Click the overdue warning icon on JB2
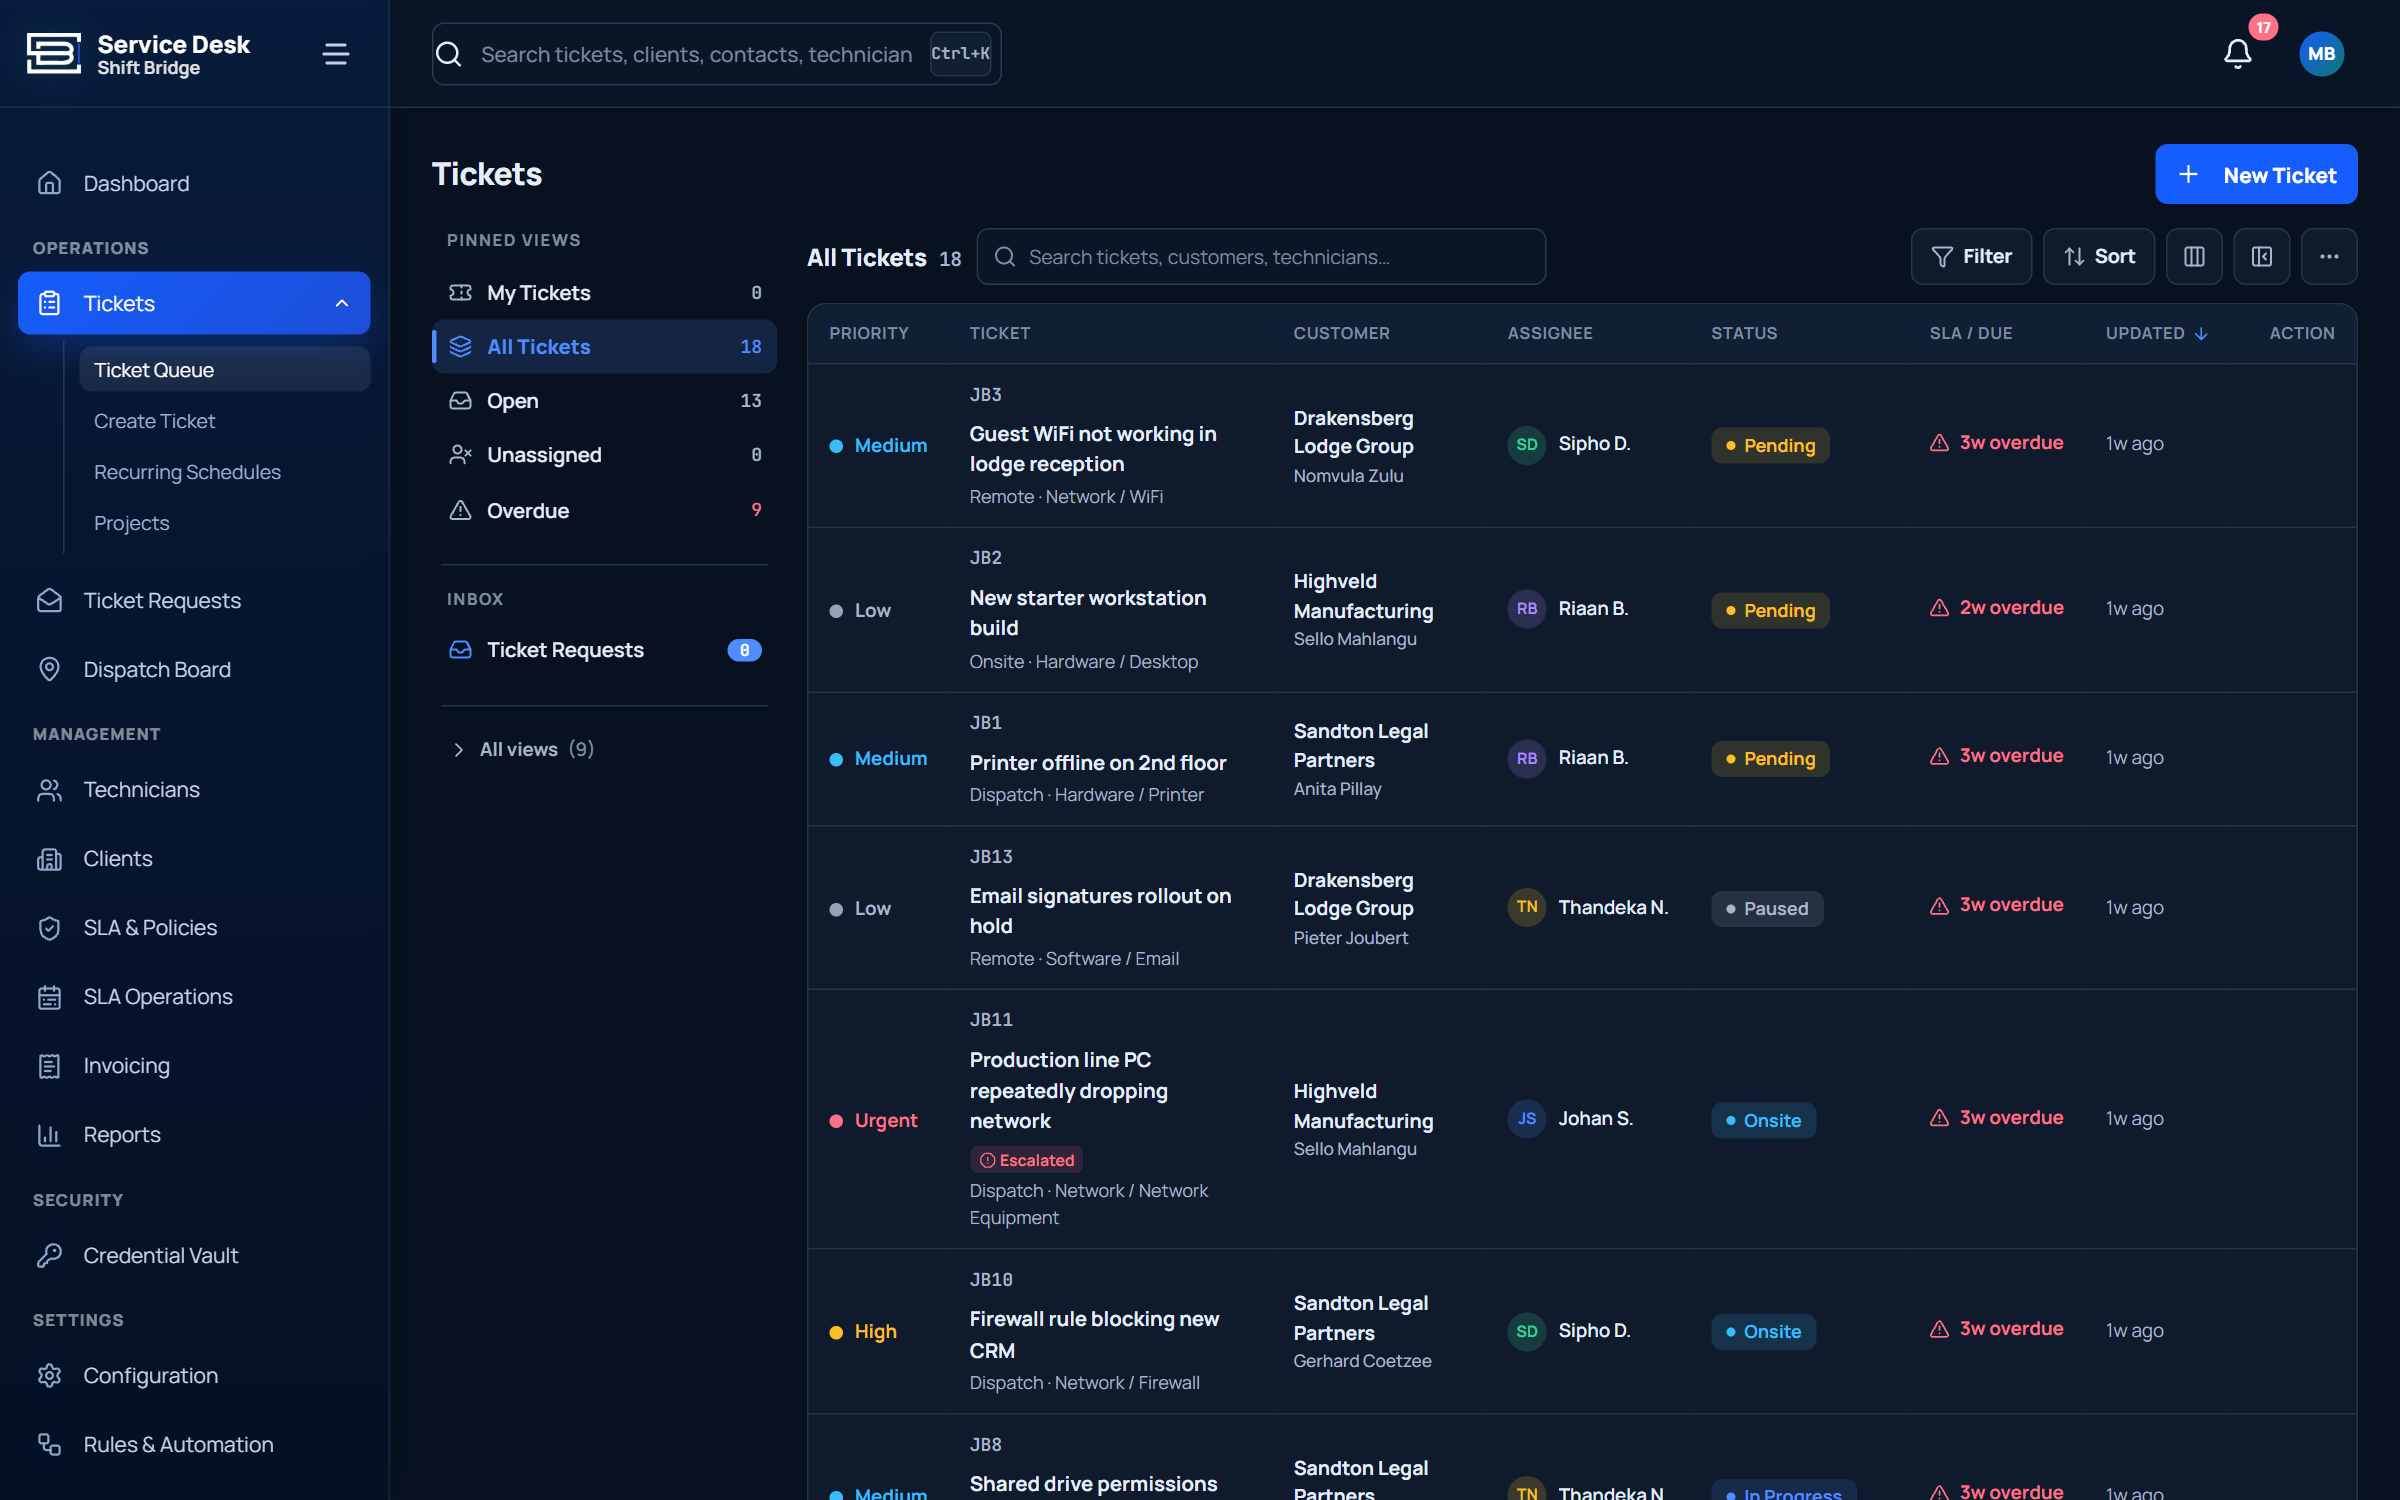Viewport: 2400px width, 1500px height. 1939,608
